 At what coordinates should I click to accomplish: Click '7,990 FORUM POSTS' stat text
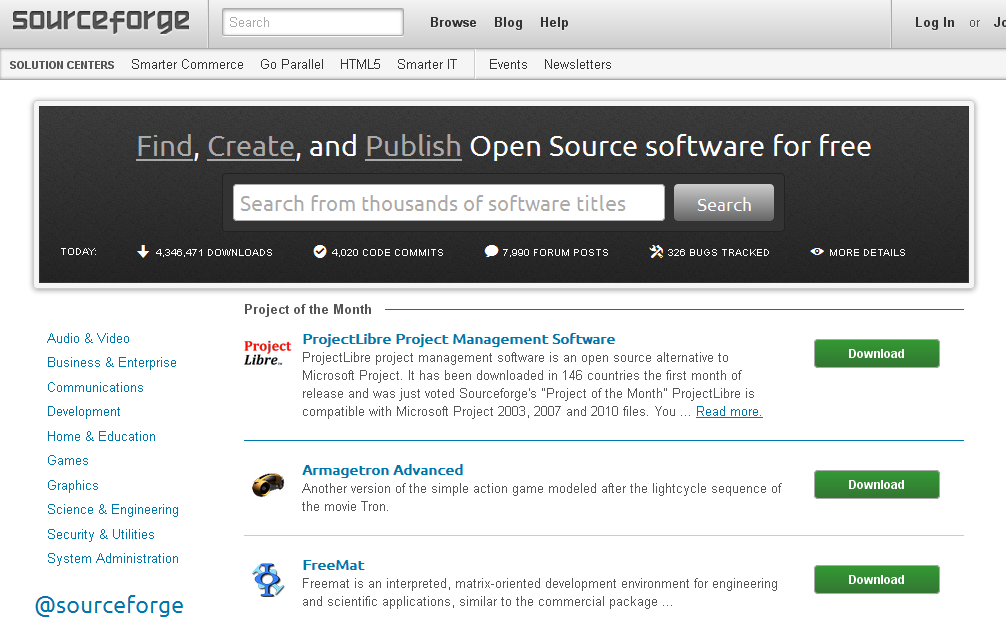coord(556,252)
